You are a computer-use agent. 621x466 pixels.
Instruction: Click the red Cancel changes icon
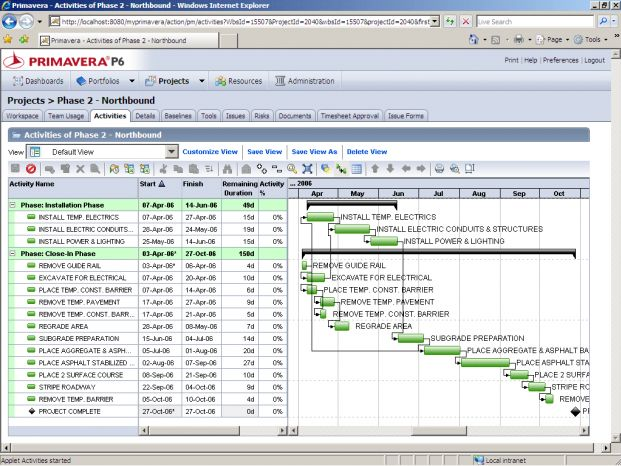[31, 169]
